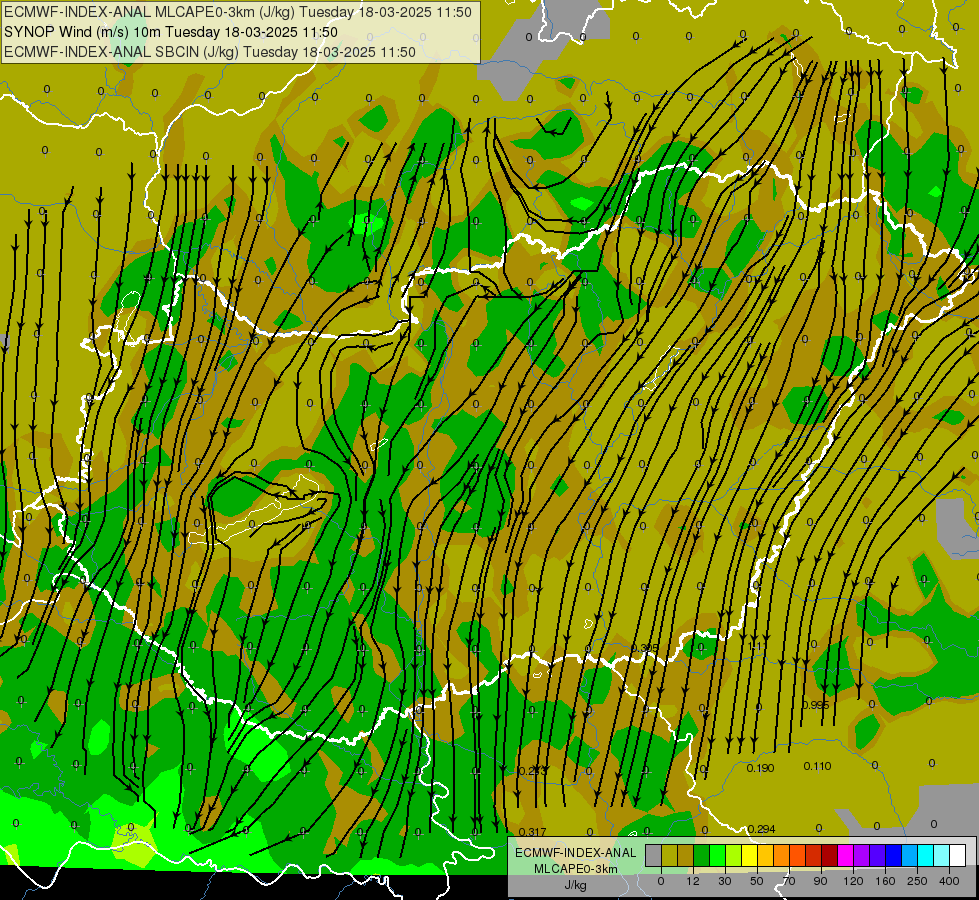Pick the yellow-green swatch above the 30 label
The width and height of the screenshot is (979, 900).
click(734, 855)
